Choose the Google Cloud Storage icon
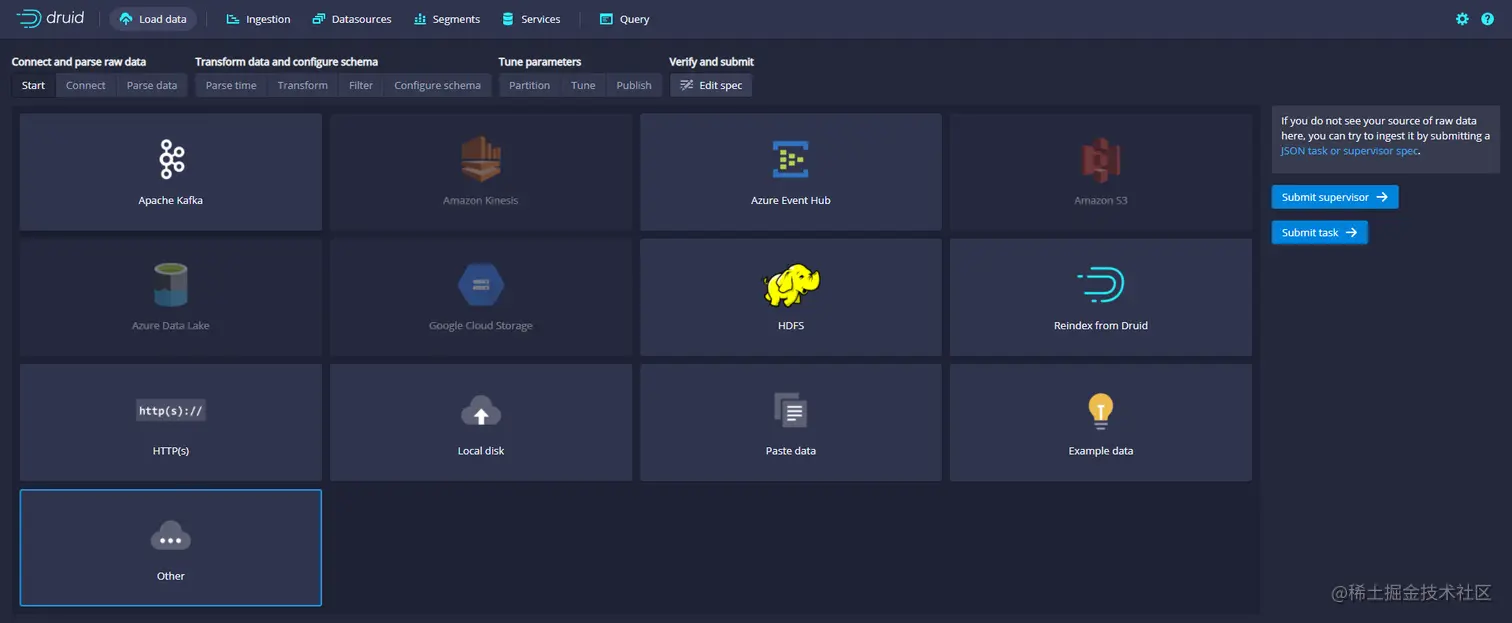Image resolution: width=1512 pixels, height=623 pixels. [x=481, y=285]
